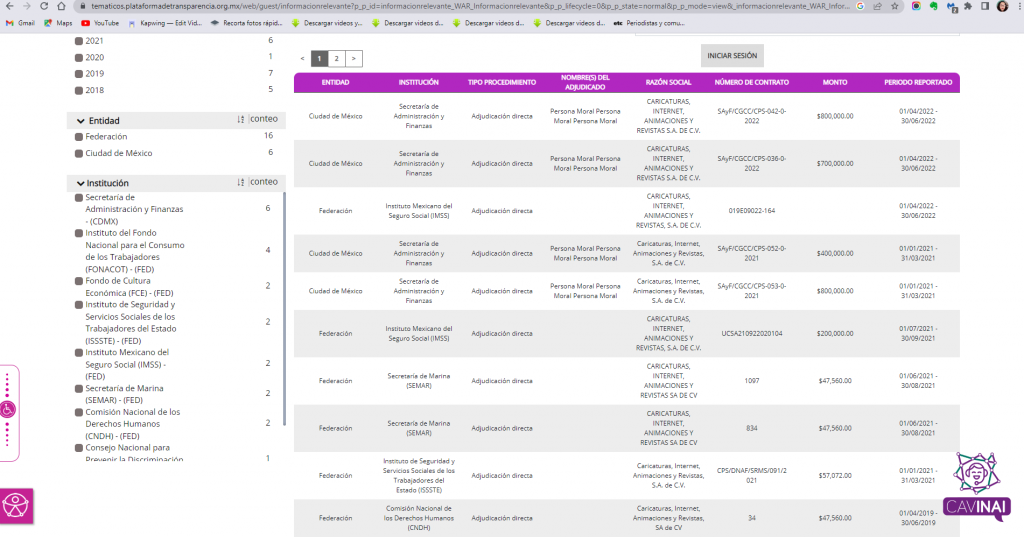Open the Kapwing Edit Video bookmark
Image resolution: width=1024 pixels, height=537 pixels.
click(165, 23)
